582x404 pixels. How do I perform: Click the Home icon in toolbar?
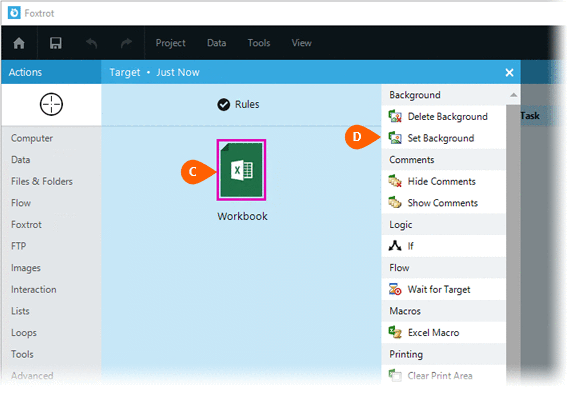[x=19, y=43]
